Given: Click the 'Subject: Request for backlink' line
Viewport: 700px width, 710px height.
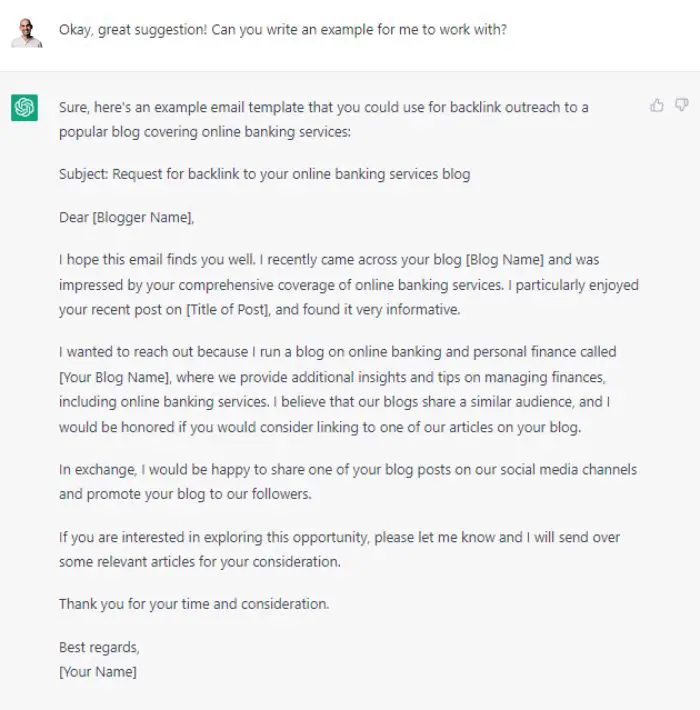Looking at the screenshot, I should pos(264,174).
